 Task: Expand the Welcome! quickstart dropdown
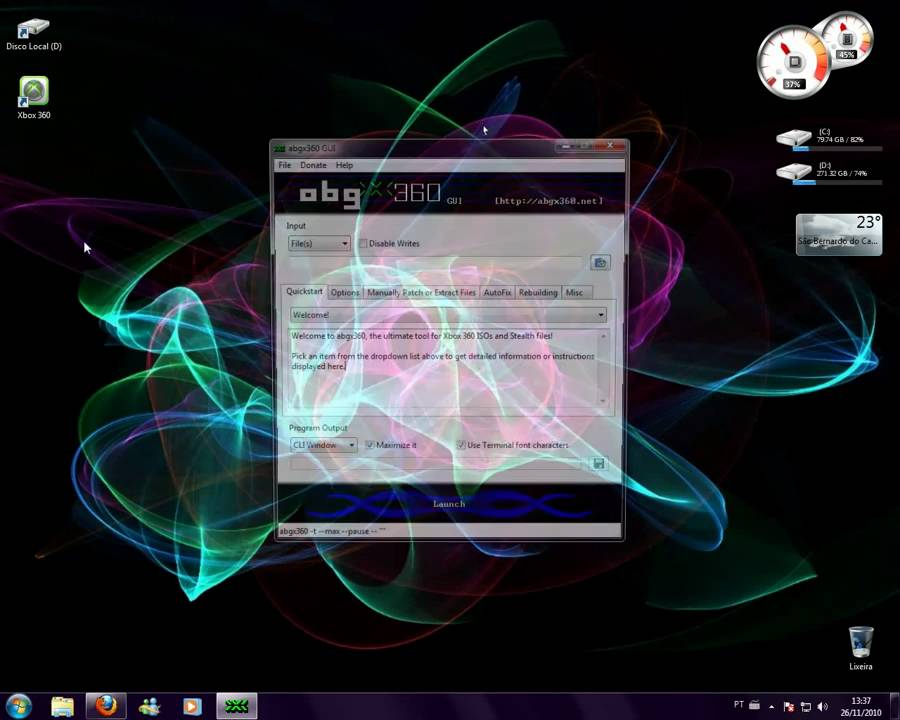[x=448, y=315]
